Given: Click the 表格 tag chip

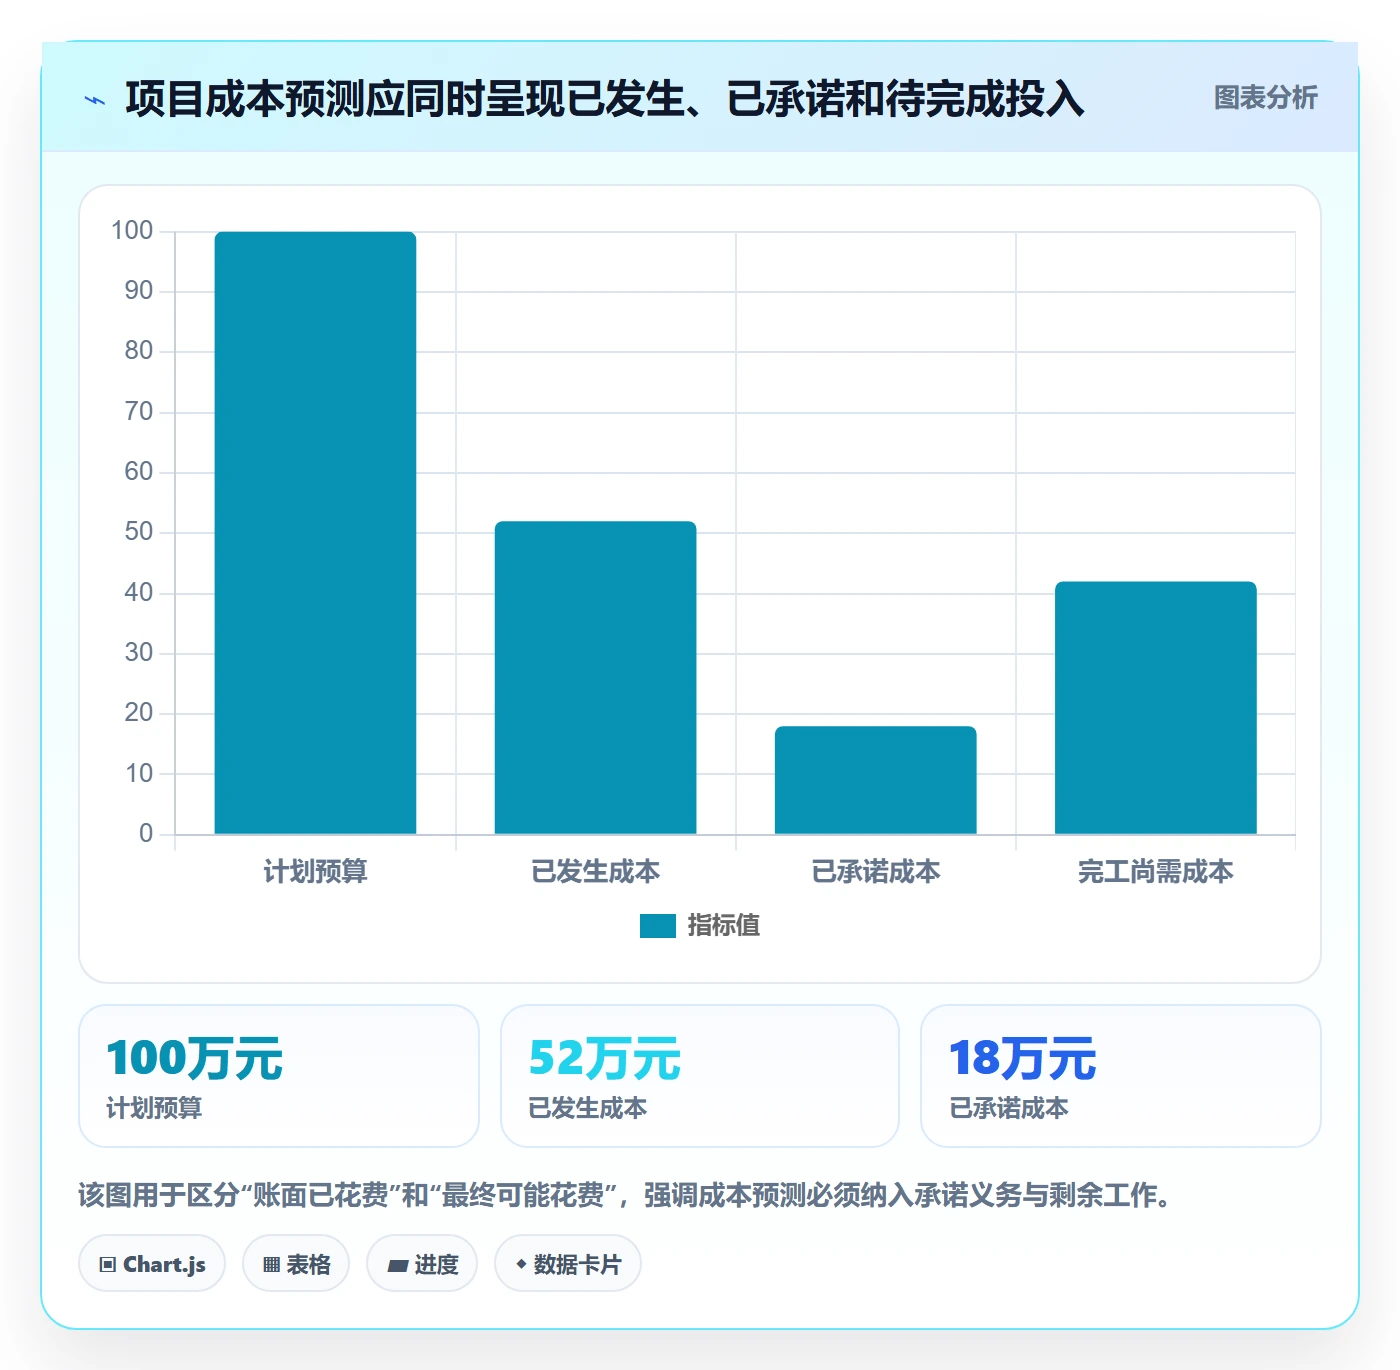Looking at the screenshot, I should point(296,1264).
